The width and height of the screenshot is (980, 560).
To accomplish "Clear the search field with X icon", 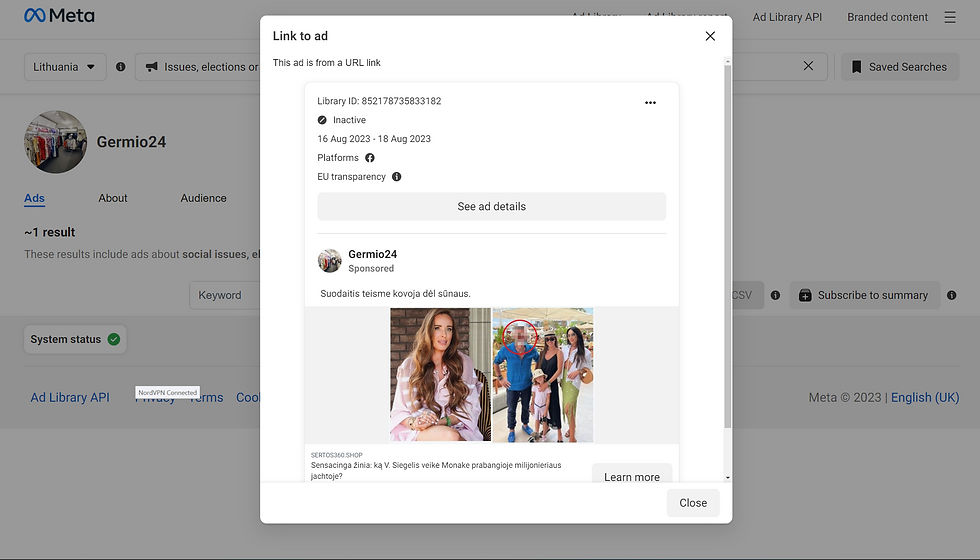I will pos(808,66).
